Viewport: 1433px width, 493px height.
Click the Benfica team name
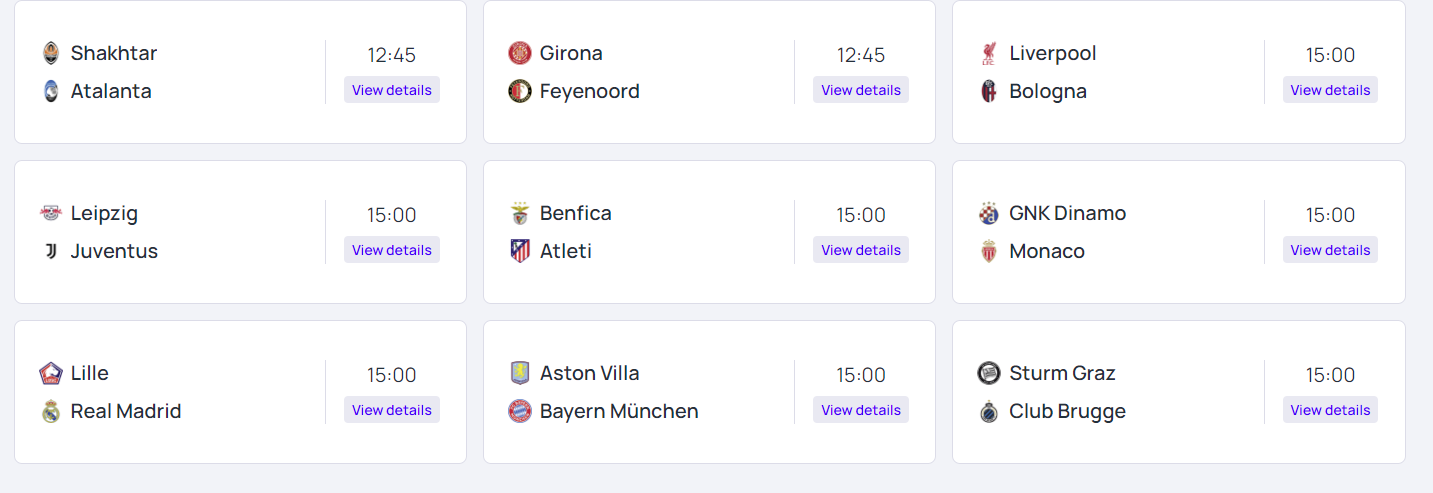575,213
